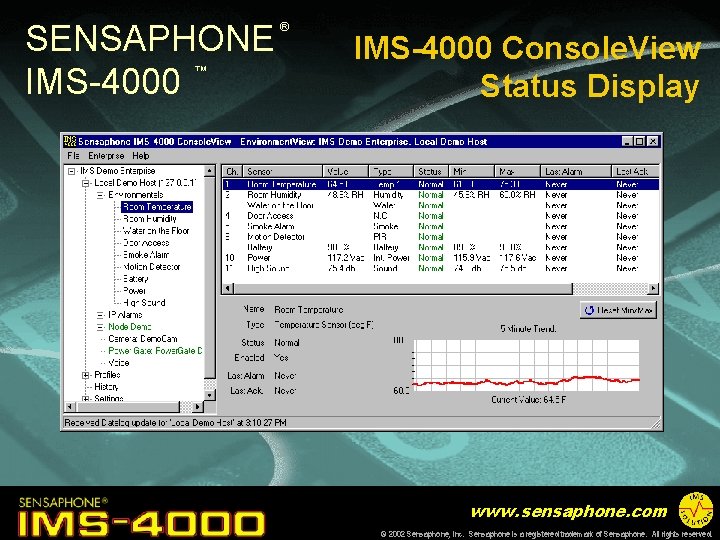Click the IMS Solution logo badge
Image resolution: width=720 pixels, height=540 pixels.
click(696, 510)
